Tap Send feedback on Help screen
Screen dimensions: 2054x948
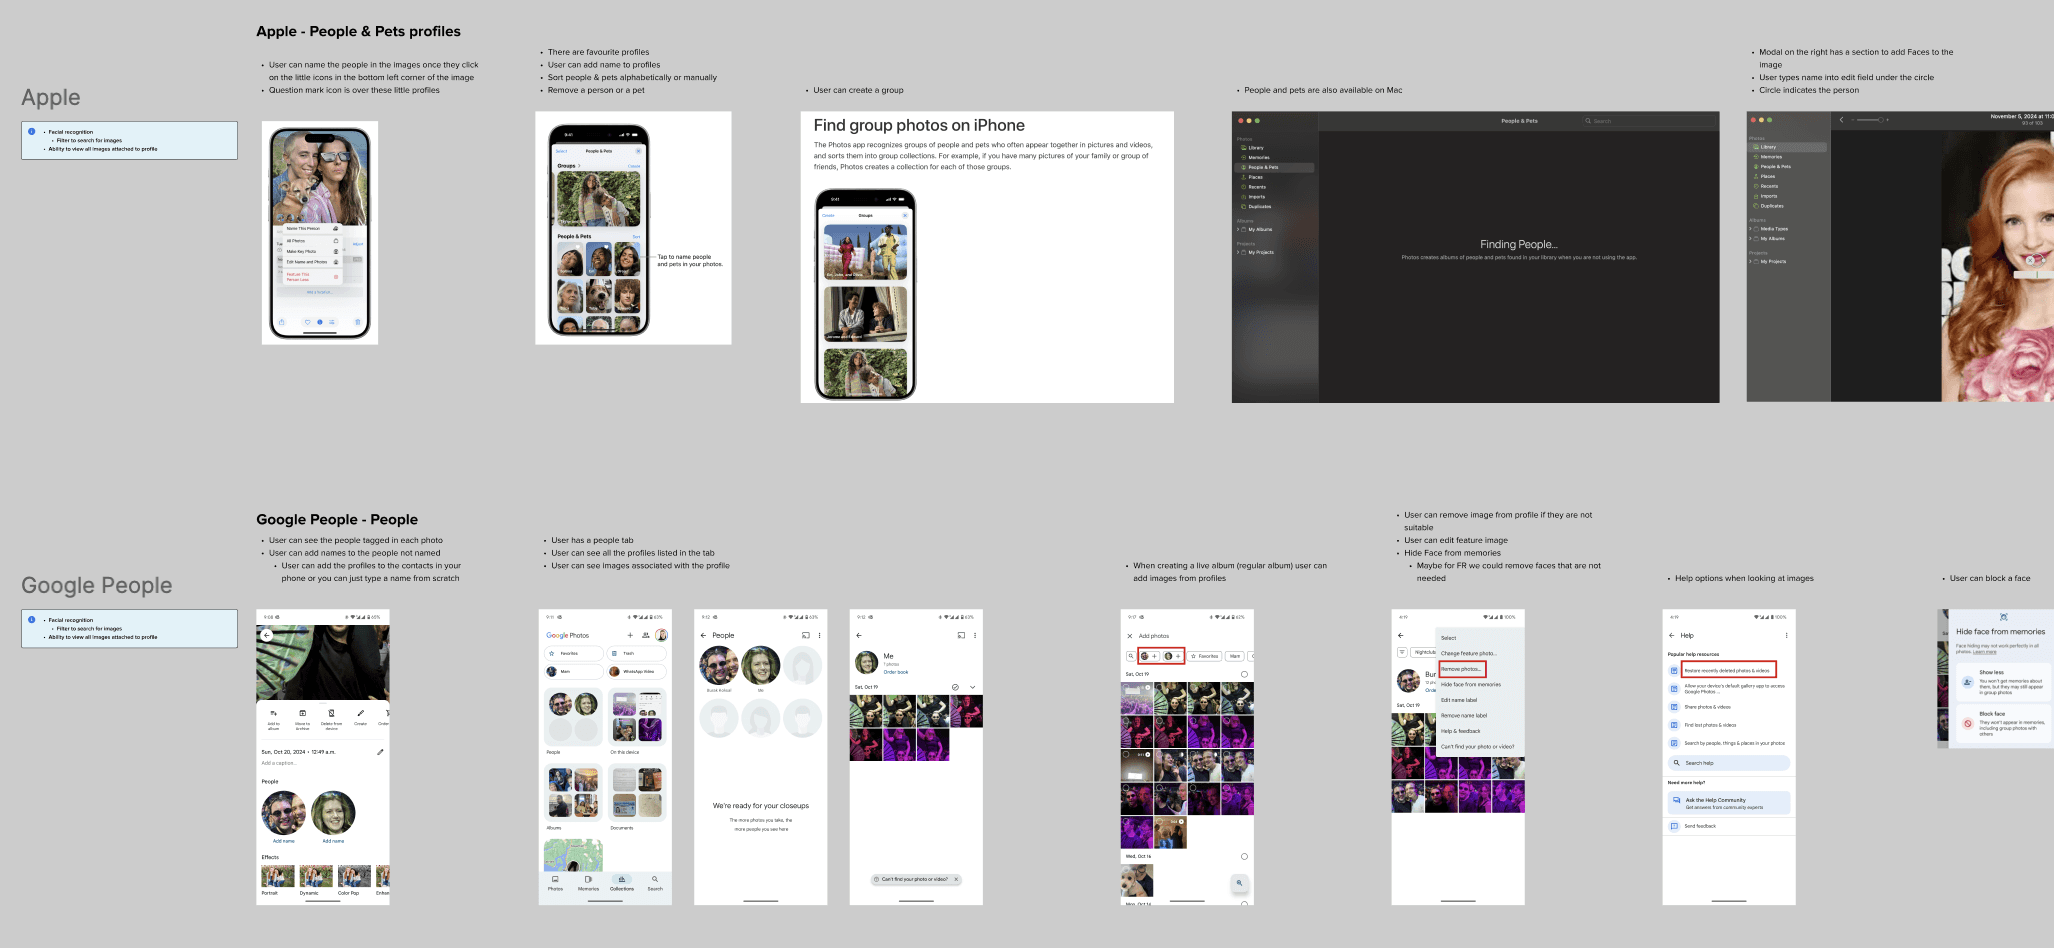[x=1699, y=826]
